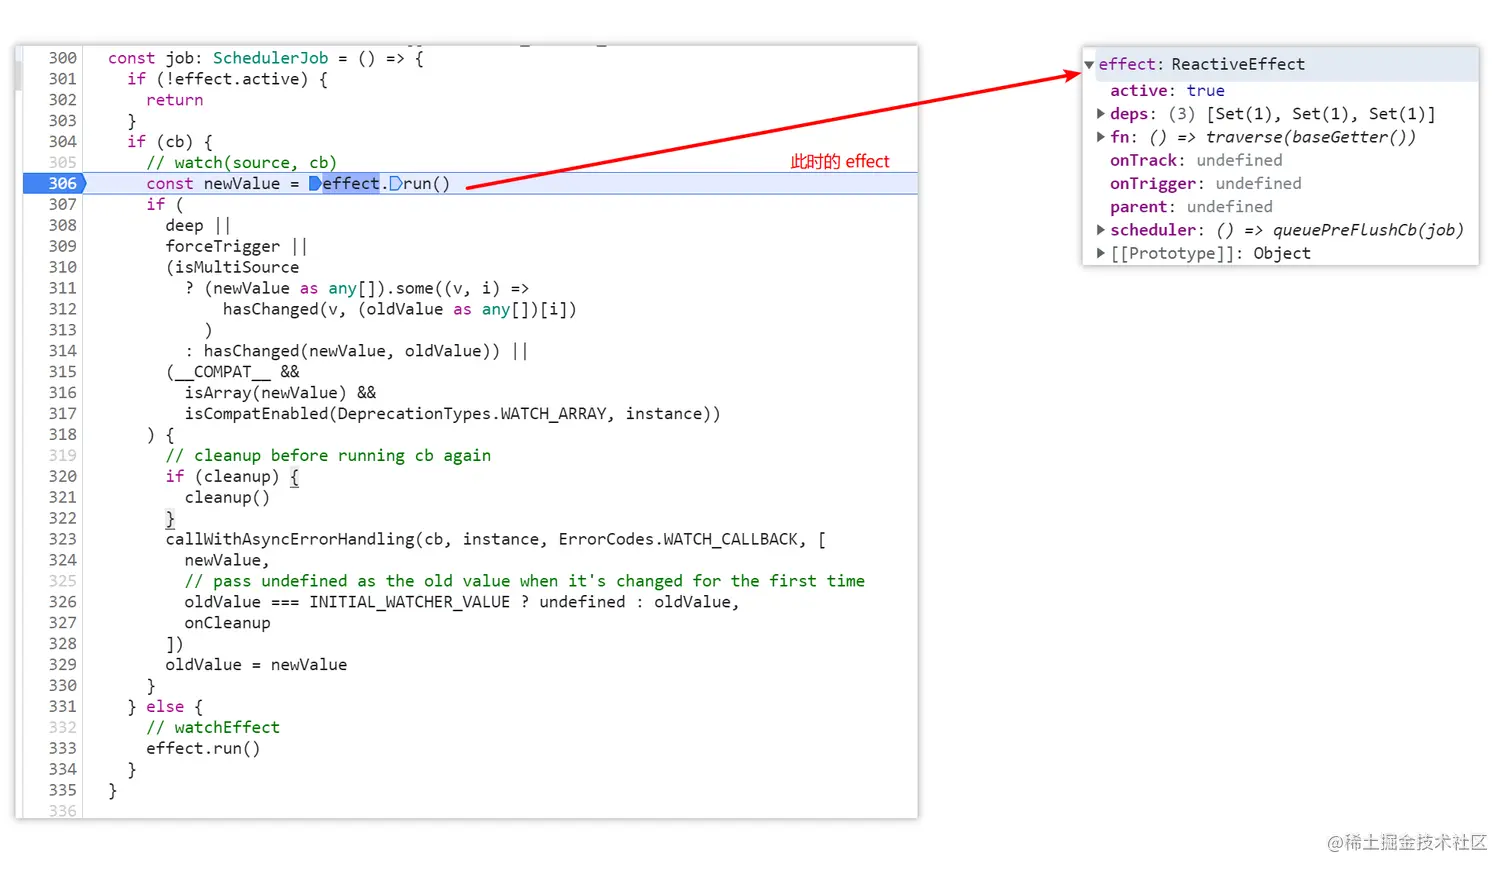Click line number 304 in the gutter
This screenshot has width=1512, height=877.
coord(62,142)
